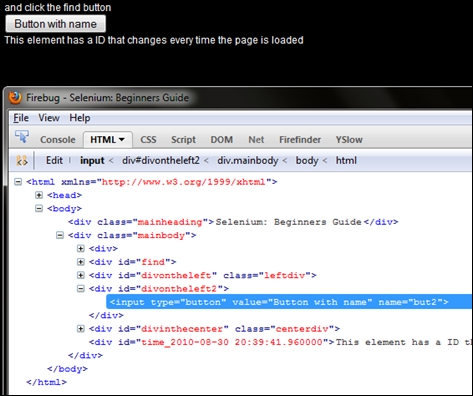Screen dimensions: 473x396
Task: Open the Firefinder tab
Action: point(300,140)
